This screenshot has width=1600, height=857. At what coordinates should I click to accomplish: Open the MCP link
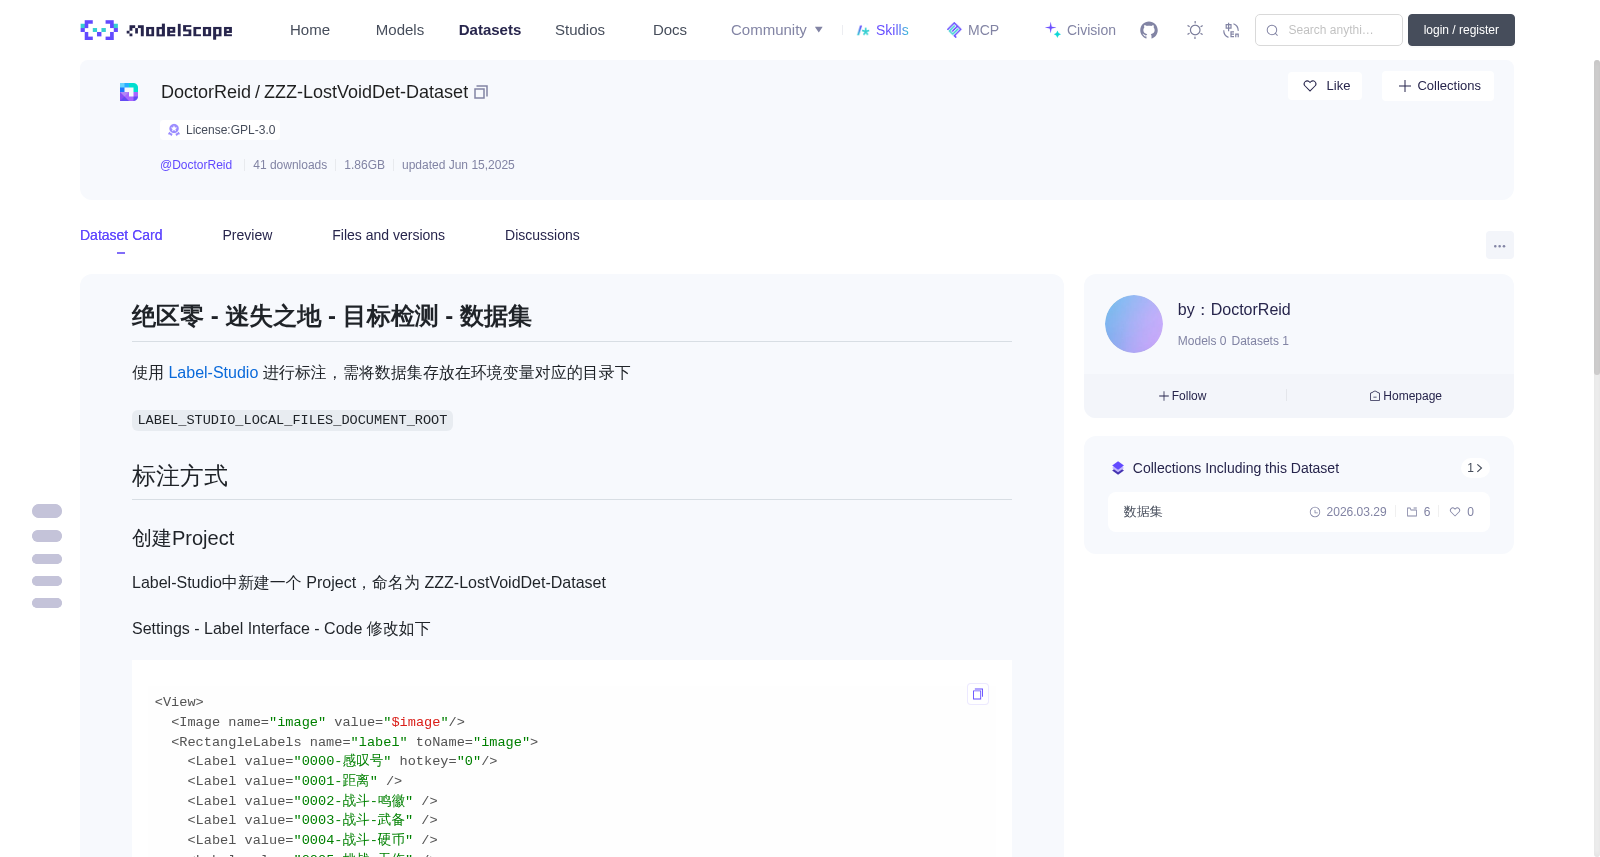coord(973,30)
